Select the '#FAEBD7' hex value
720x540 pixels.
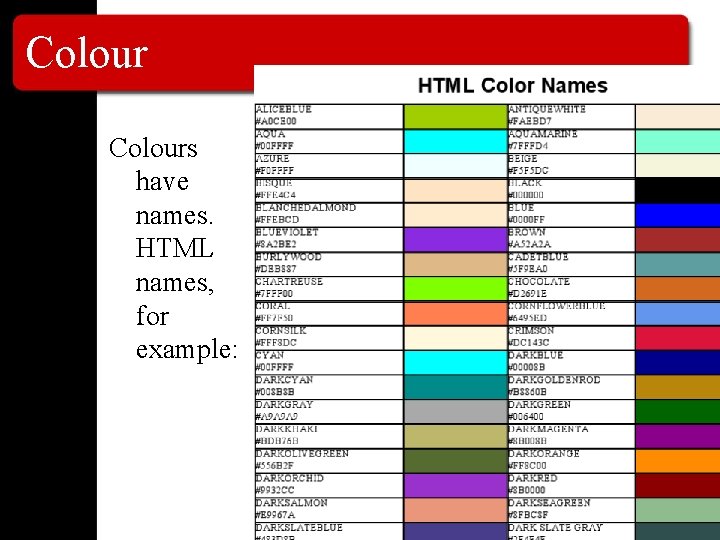click(x=529, y=121)
